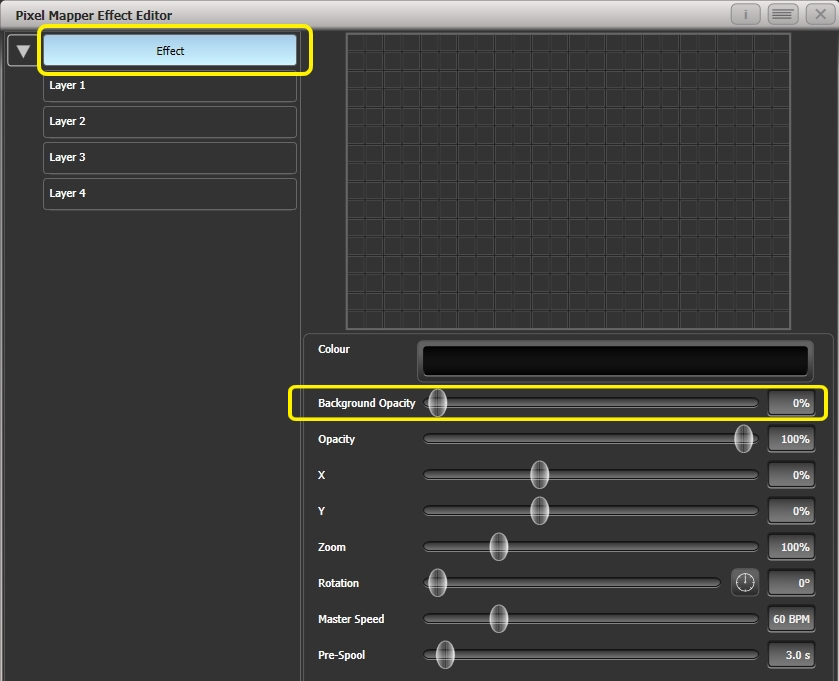839x681 pixels.
Task: Select Layer 2
Action: coord(169,122)
